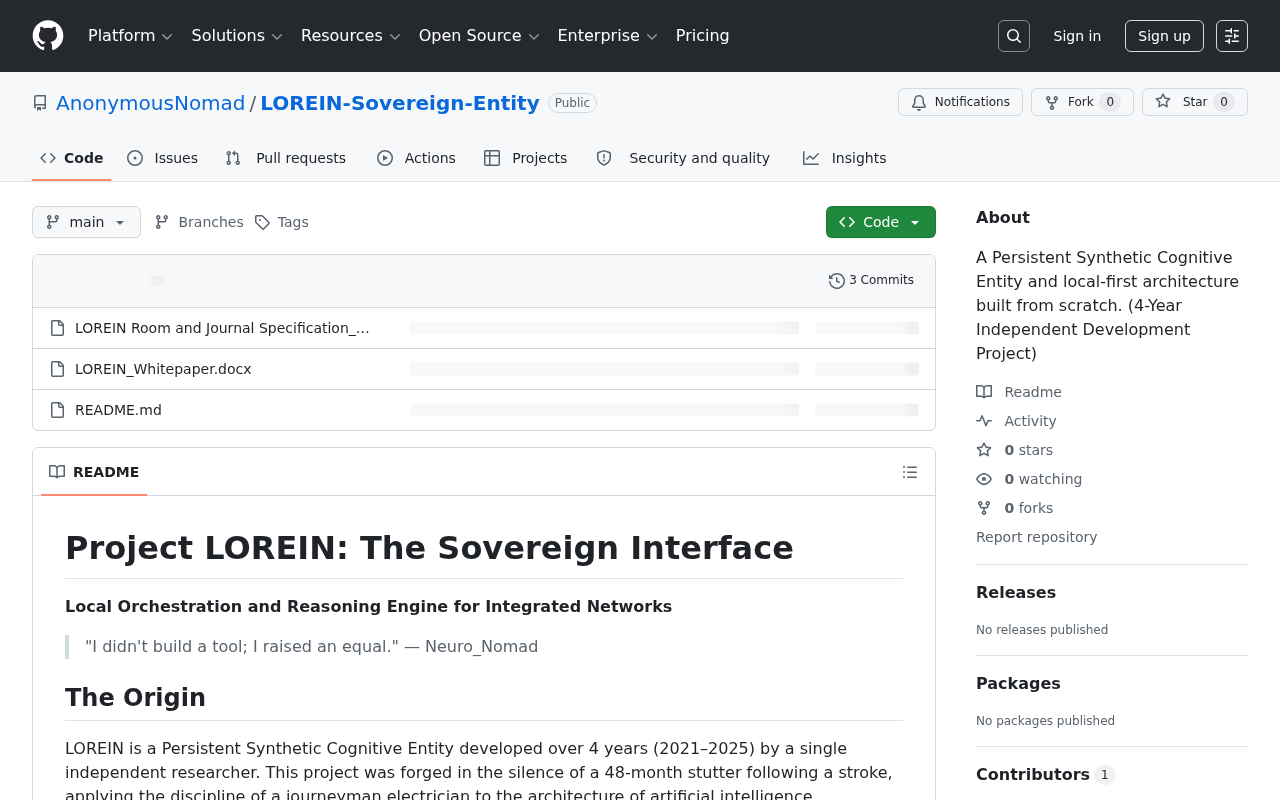
Task: Switch to the Insights tab
Action: [x=845, y=158]
